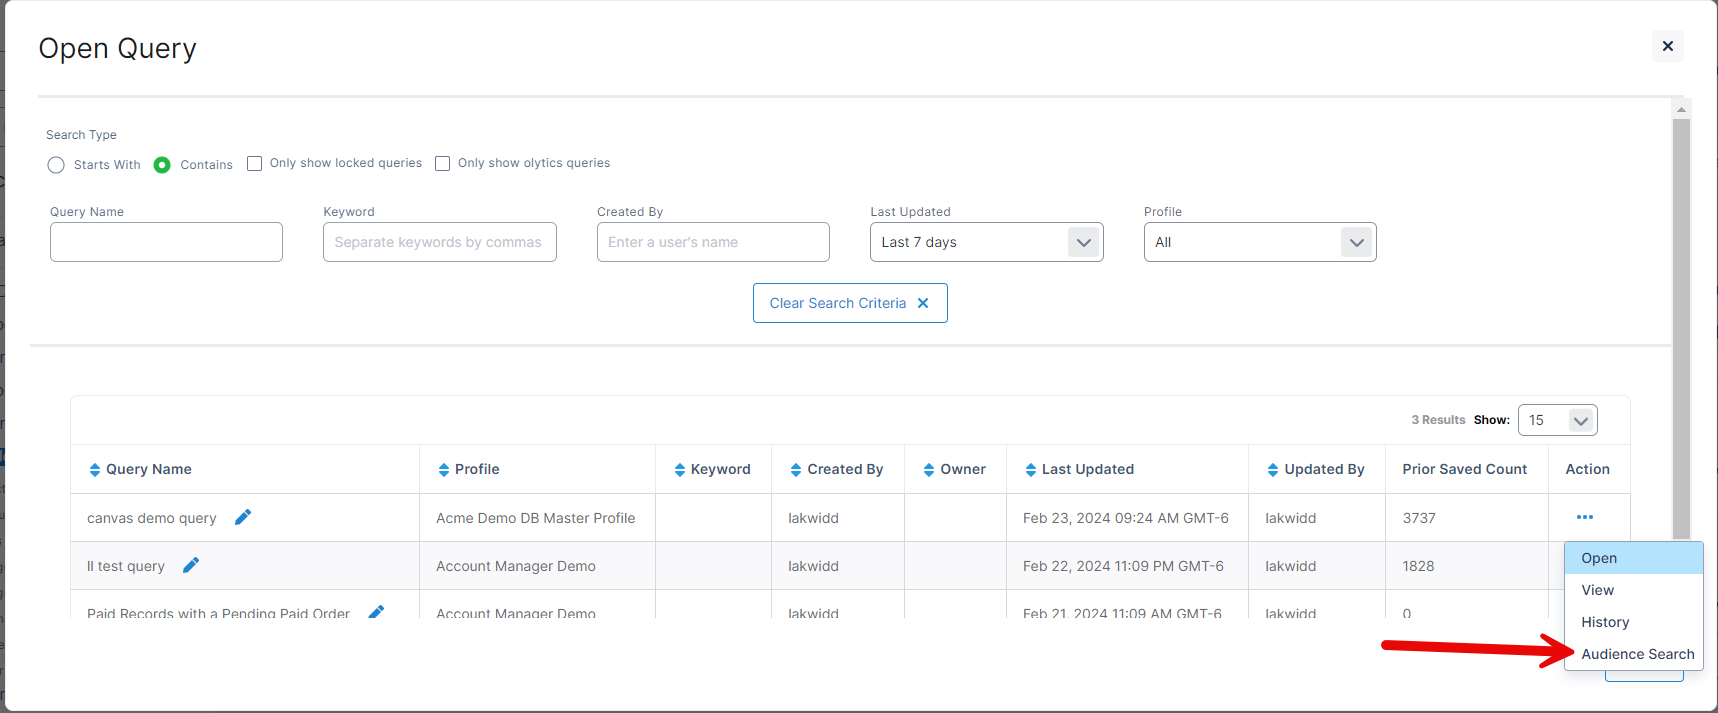Check Only show olytics queries
This screenshot has height=713, width=1718.
pyautogui.click(x=443, y=164)
